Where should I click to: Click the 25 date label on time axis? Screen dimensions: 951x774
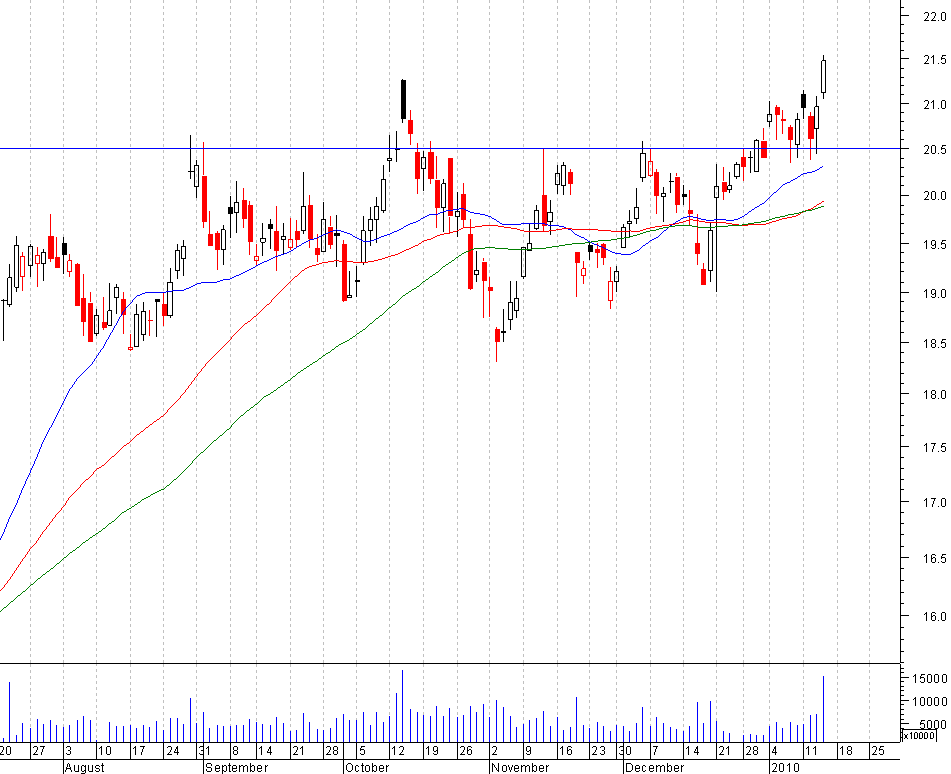tap(878, 750)
